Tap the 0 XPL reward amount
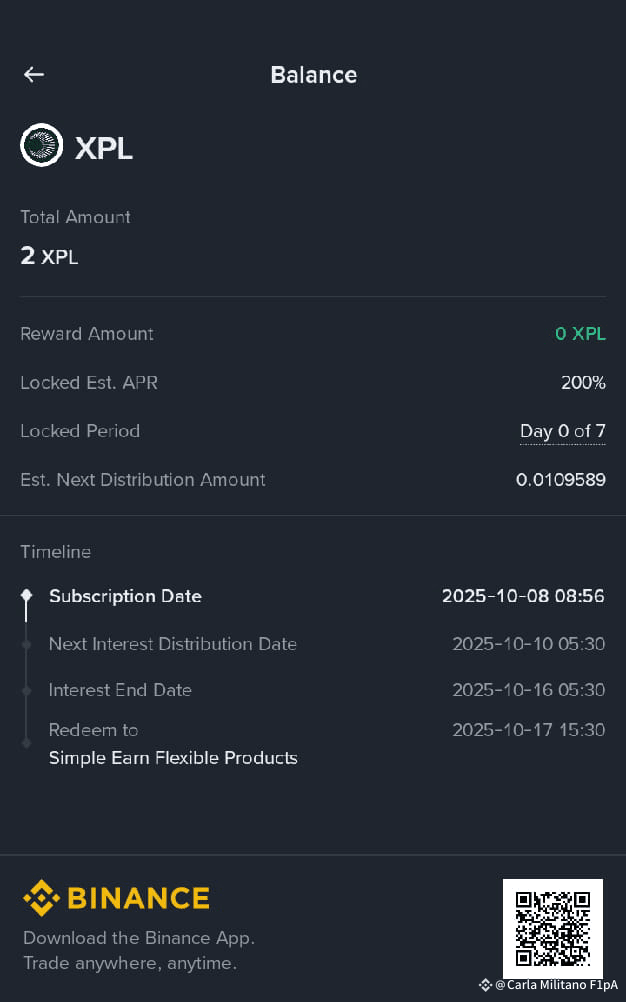626x1002 pixels. coord(580,334)
